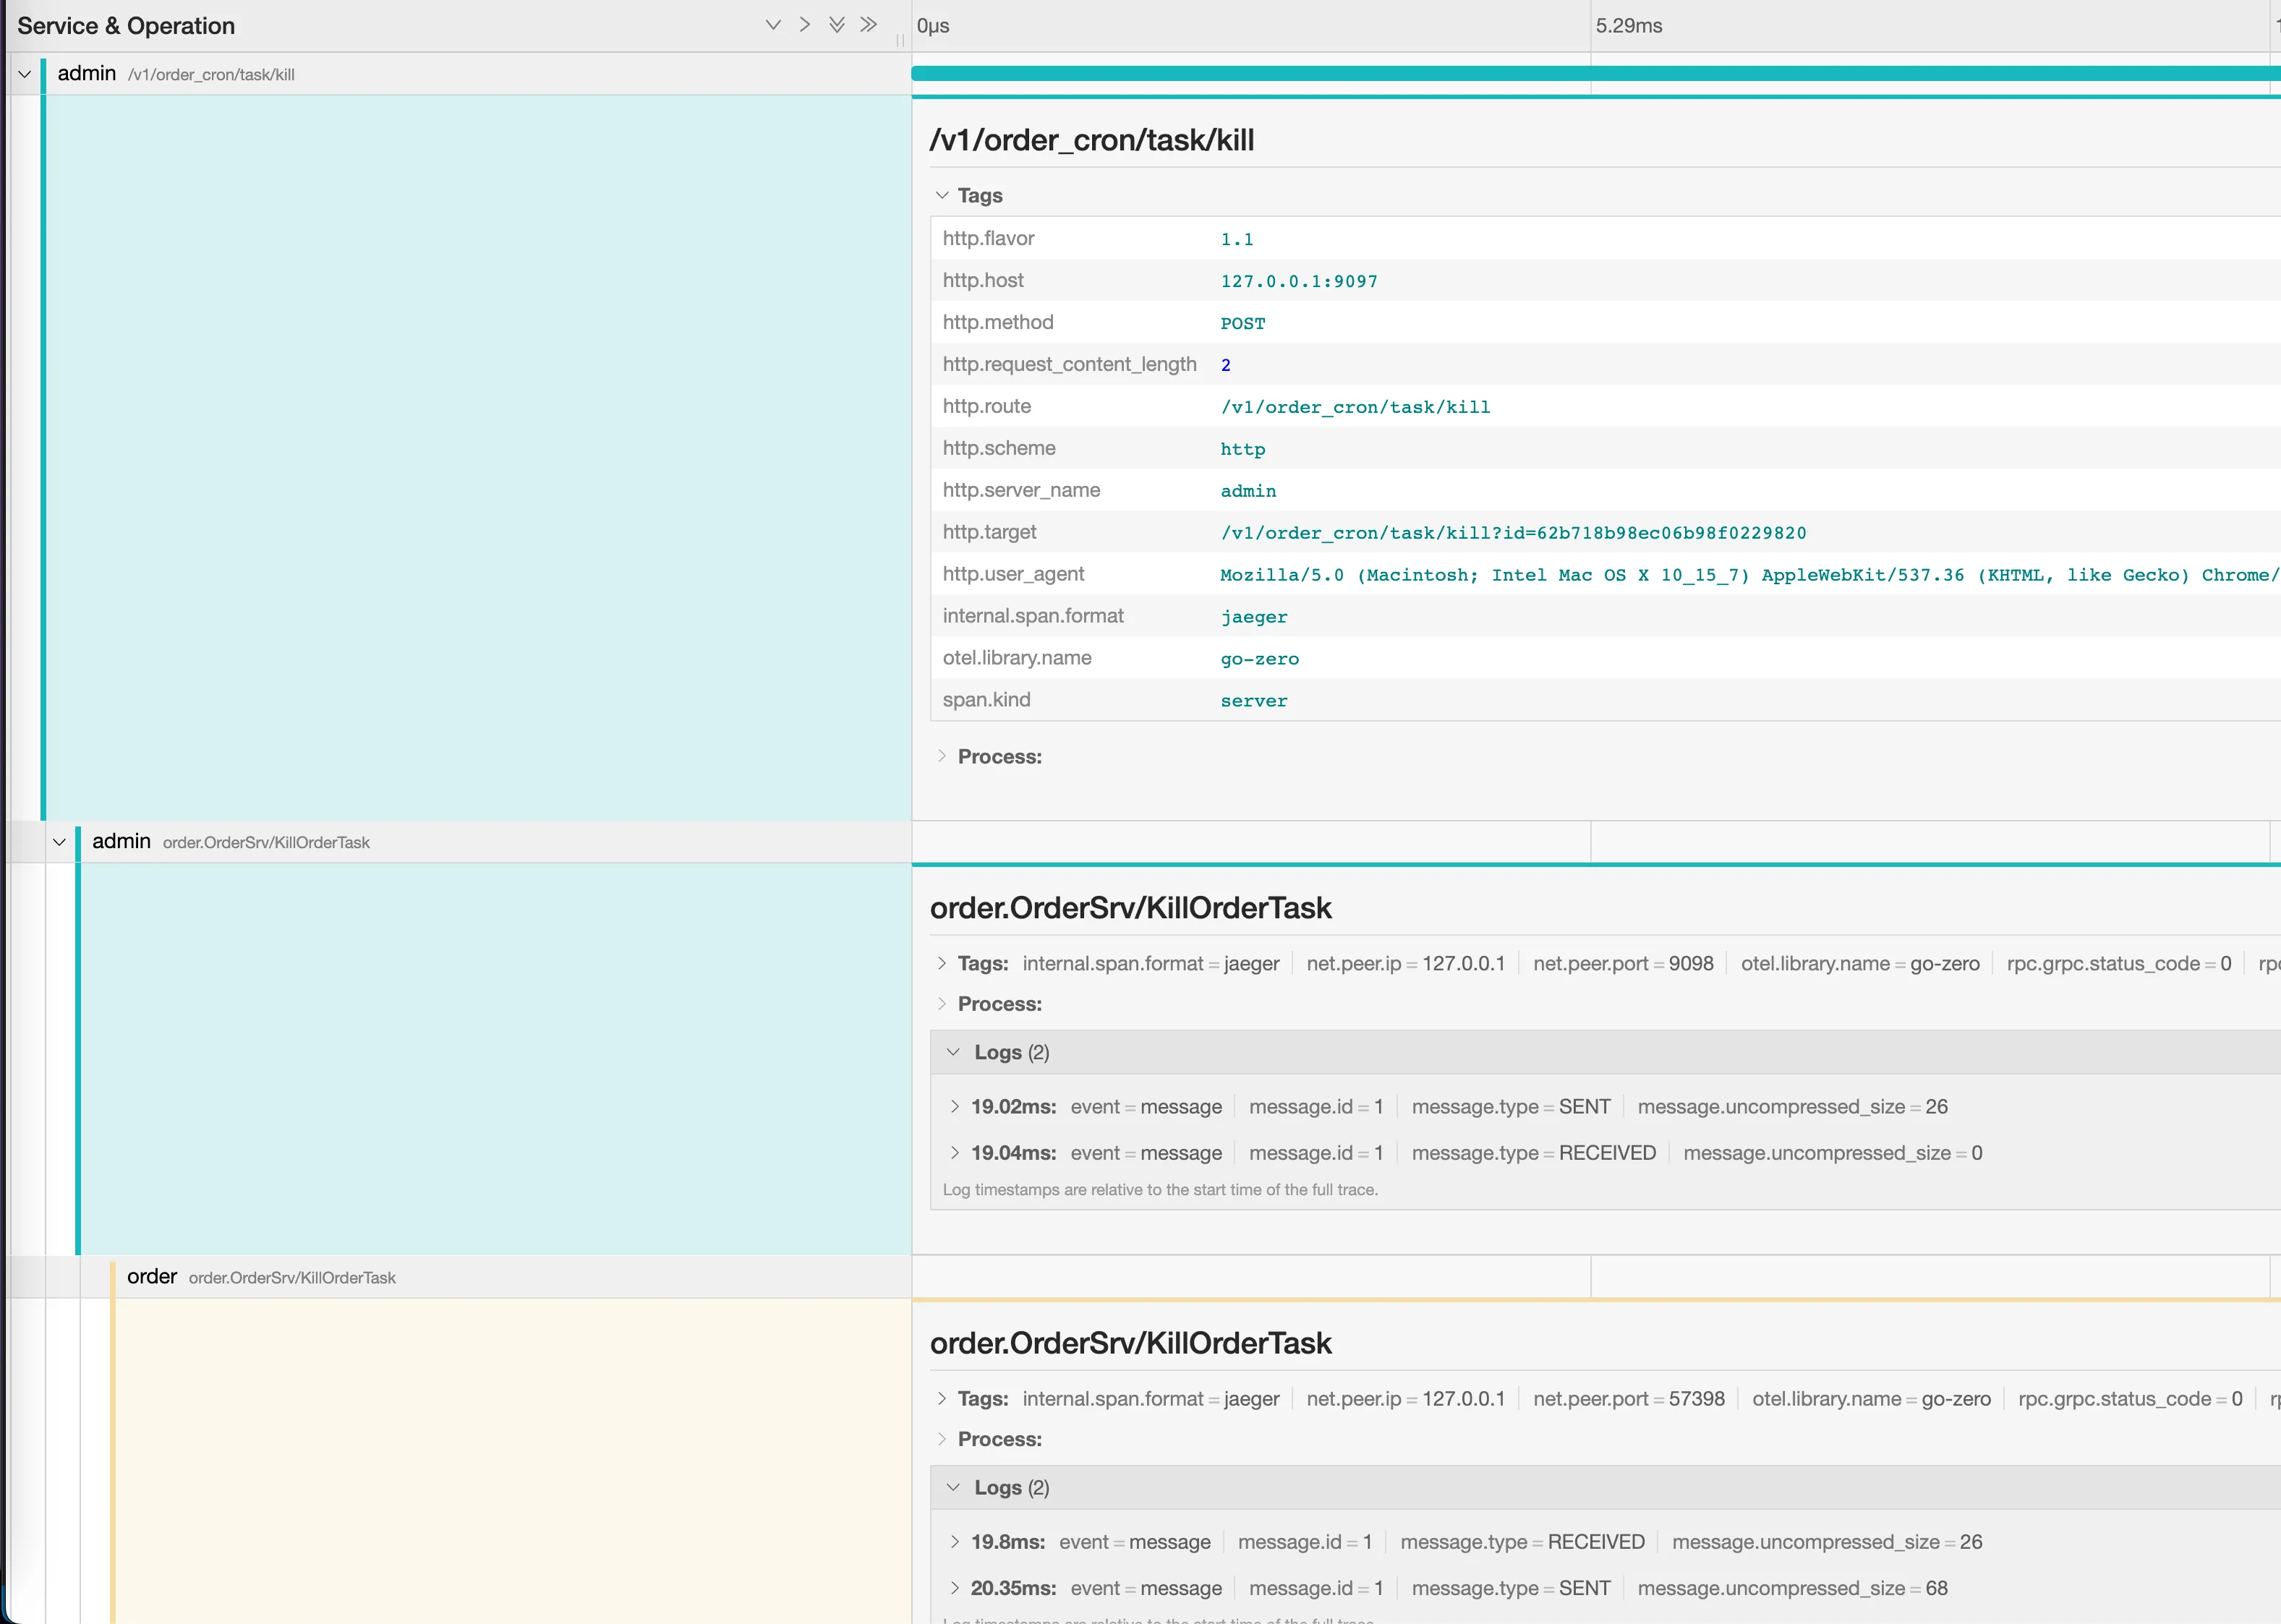
Task: Click the Service & Operation column header
Action: pyautogui.click(x=126, y=26)
